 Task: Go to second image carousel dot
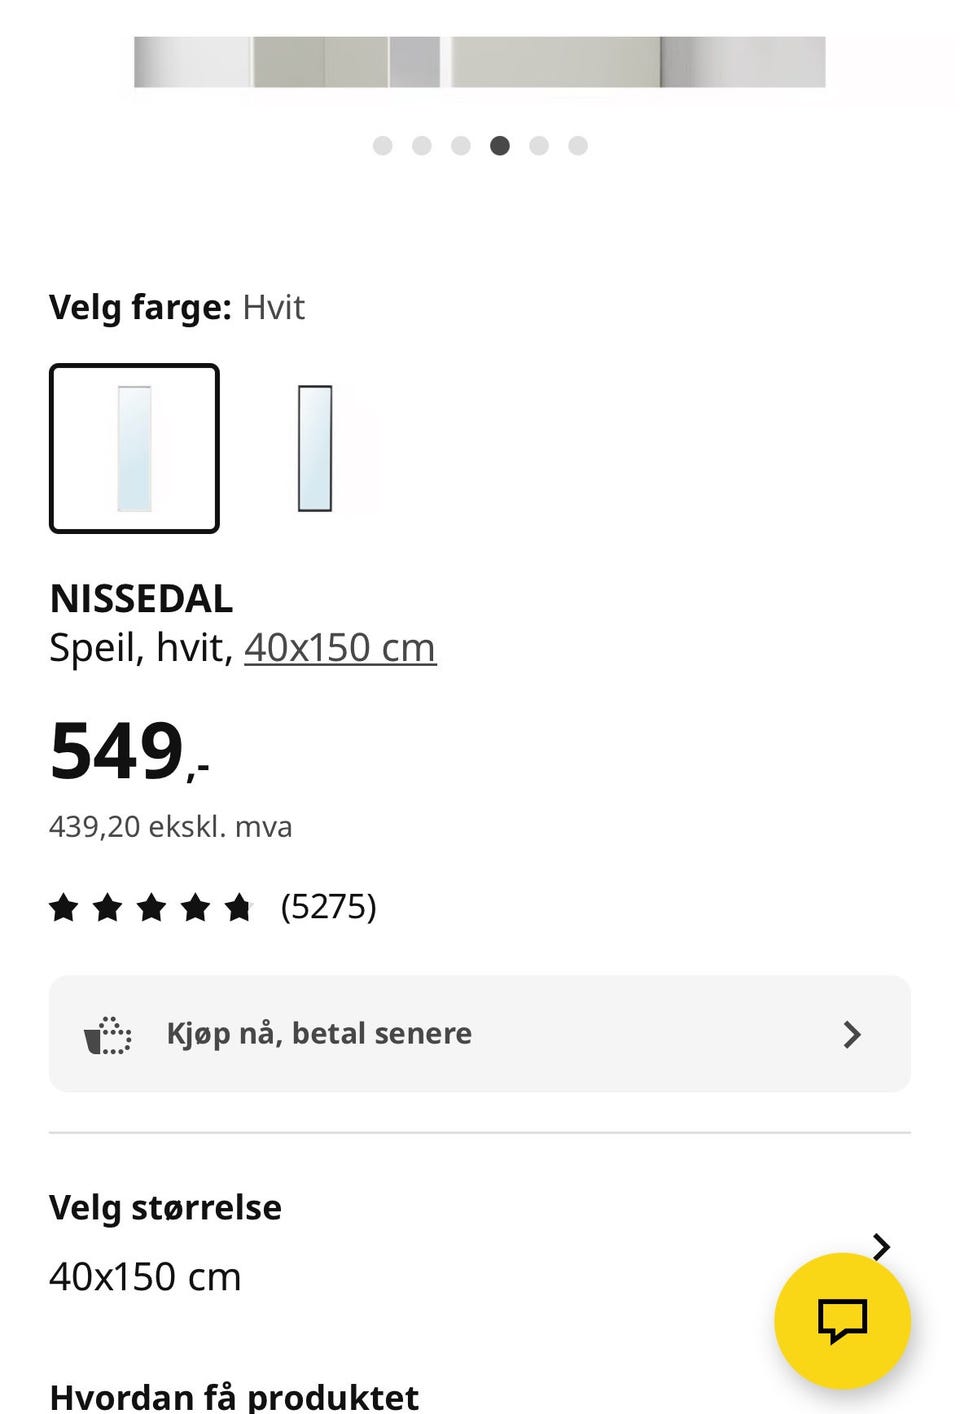[422, 146]
